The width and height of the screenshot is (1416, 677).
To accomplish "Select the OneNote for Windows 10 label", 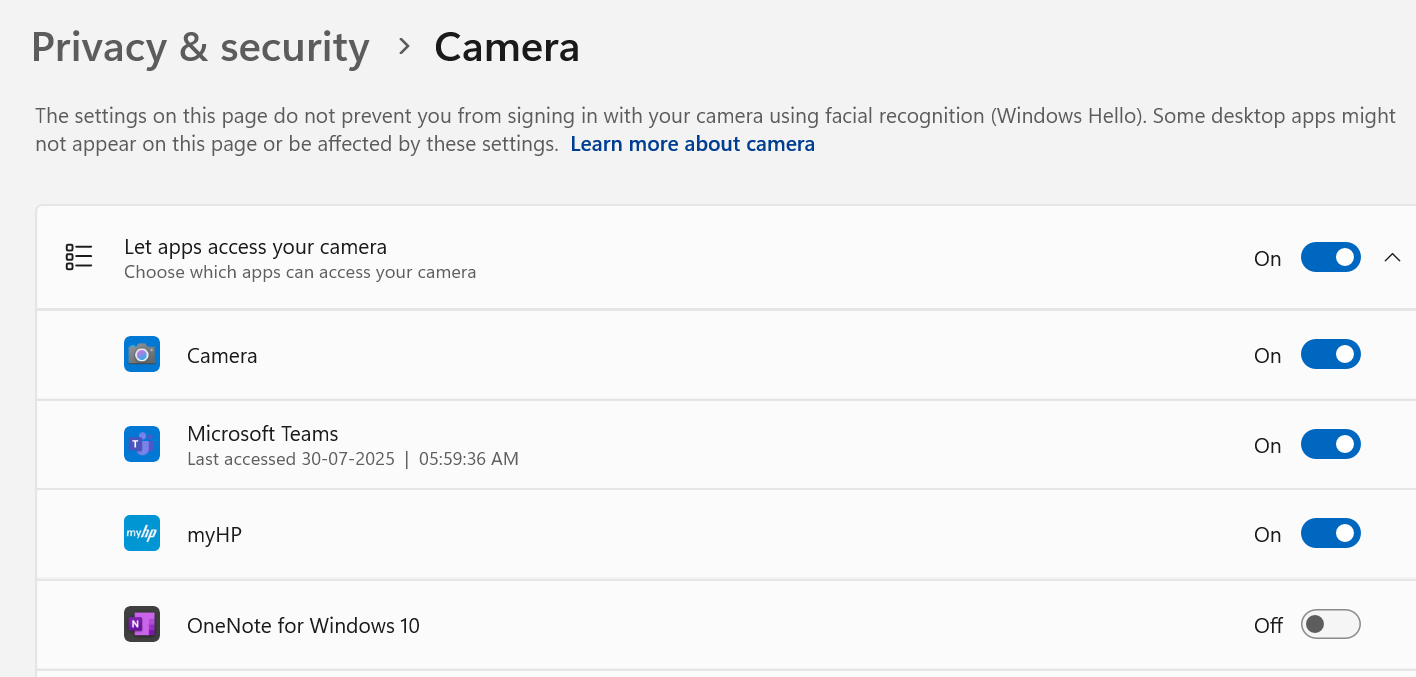I will (303, 626).
